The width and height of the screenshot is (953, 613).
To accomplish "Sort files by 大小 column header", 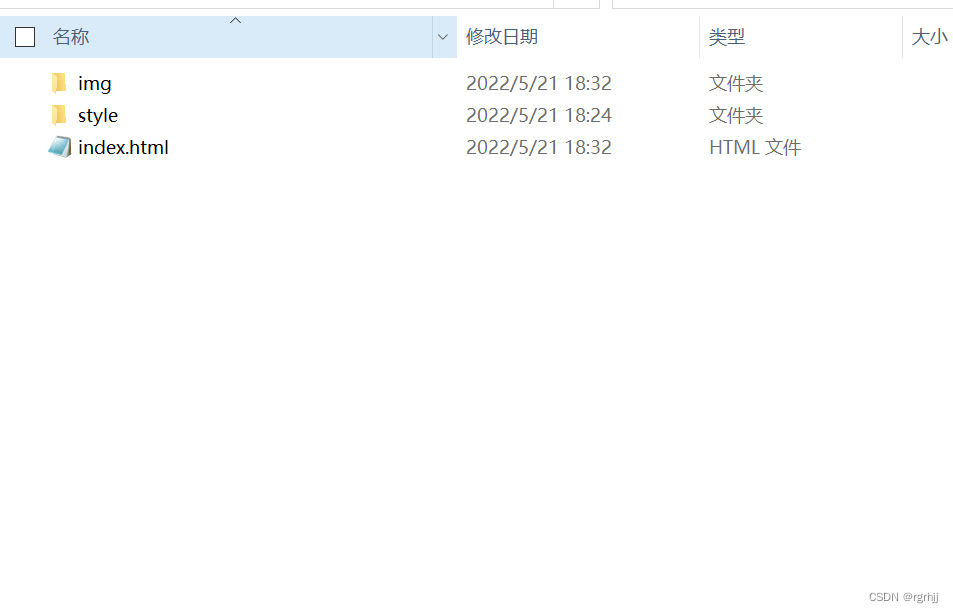I will [x=929, y=37].
